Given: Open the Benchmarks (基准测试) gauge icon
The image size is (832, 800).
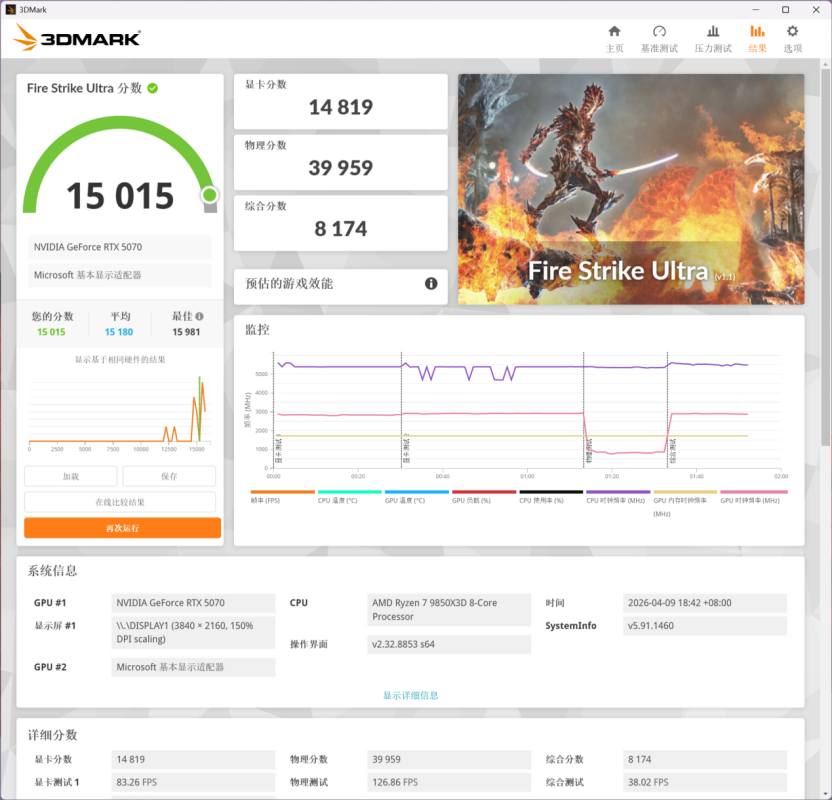Looking at the screenshot, I should [659, 32].
